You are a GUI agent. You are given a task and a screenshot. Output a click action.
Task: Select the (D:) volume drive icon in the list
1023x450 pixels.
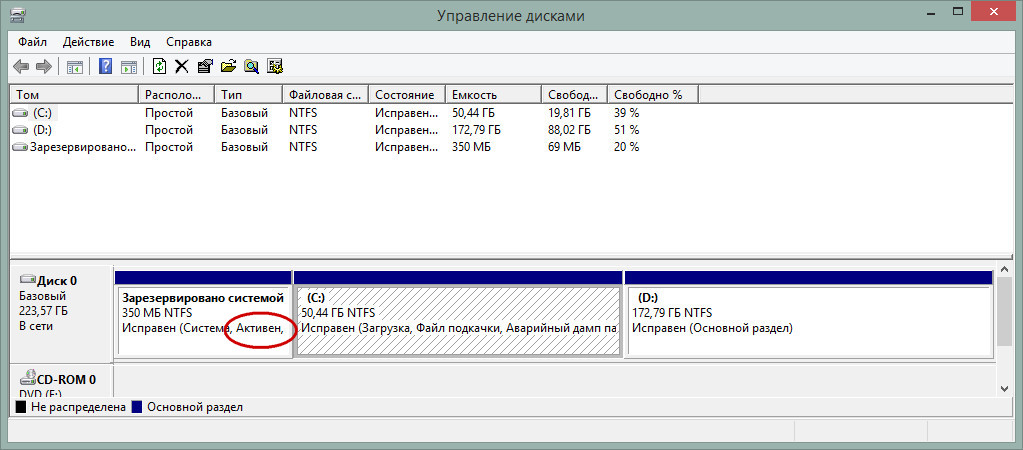point(21,130)
